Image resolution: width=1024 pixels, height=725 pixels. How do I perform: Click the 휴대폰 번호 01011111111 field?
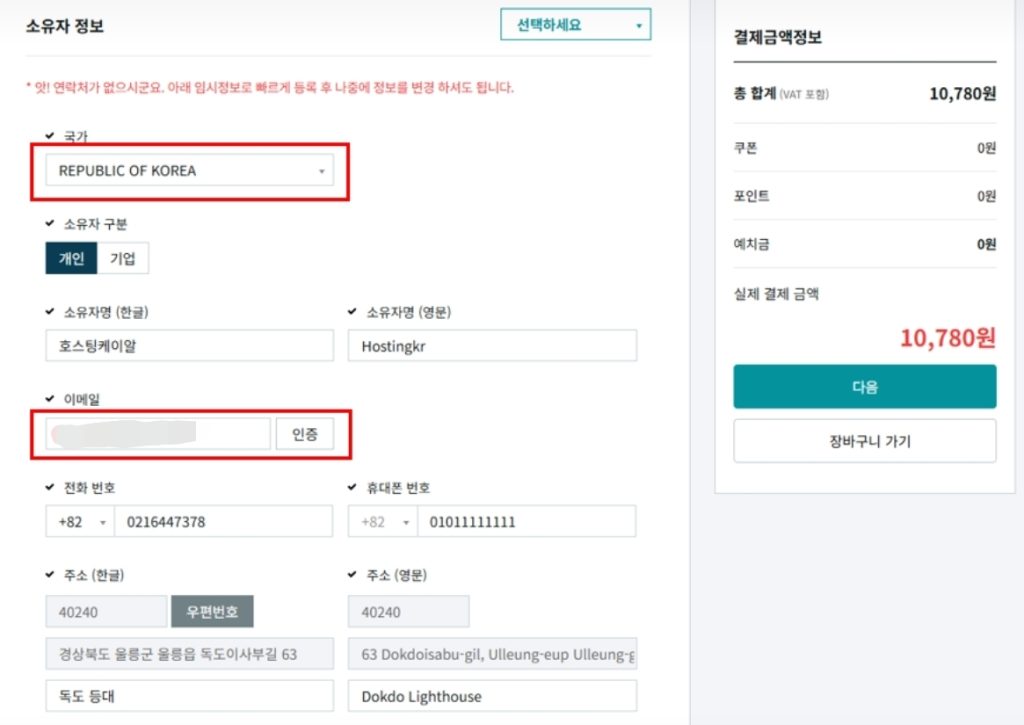click(527, 522)
